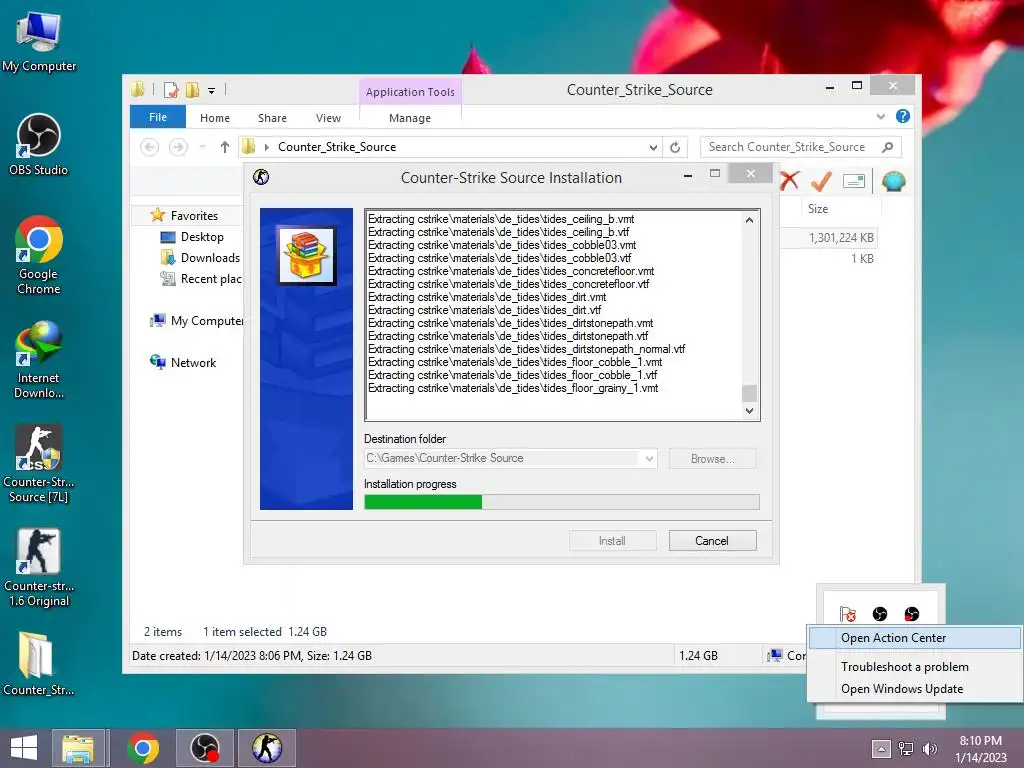1024x768 pixels.
Task: Switch to the View ribbon tab
Action: point(328,118)
